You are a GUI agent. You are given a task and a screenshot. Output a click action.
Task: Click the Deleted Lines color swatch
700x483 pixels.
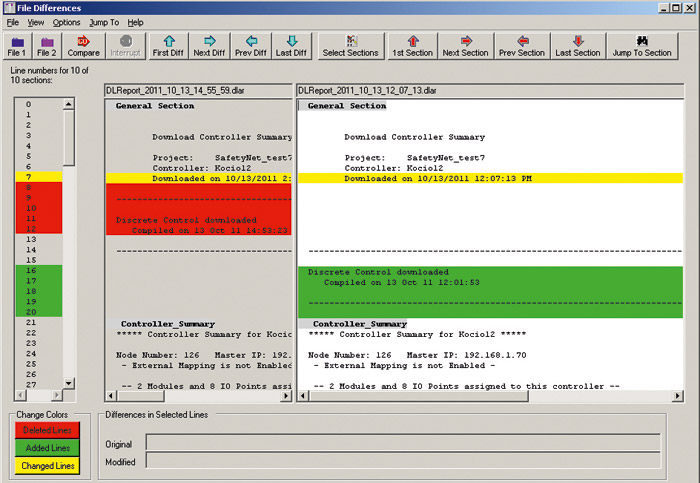tap(46, 430)
